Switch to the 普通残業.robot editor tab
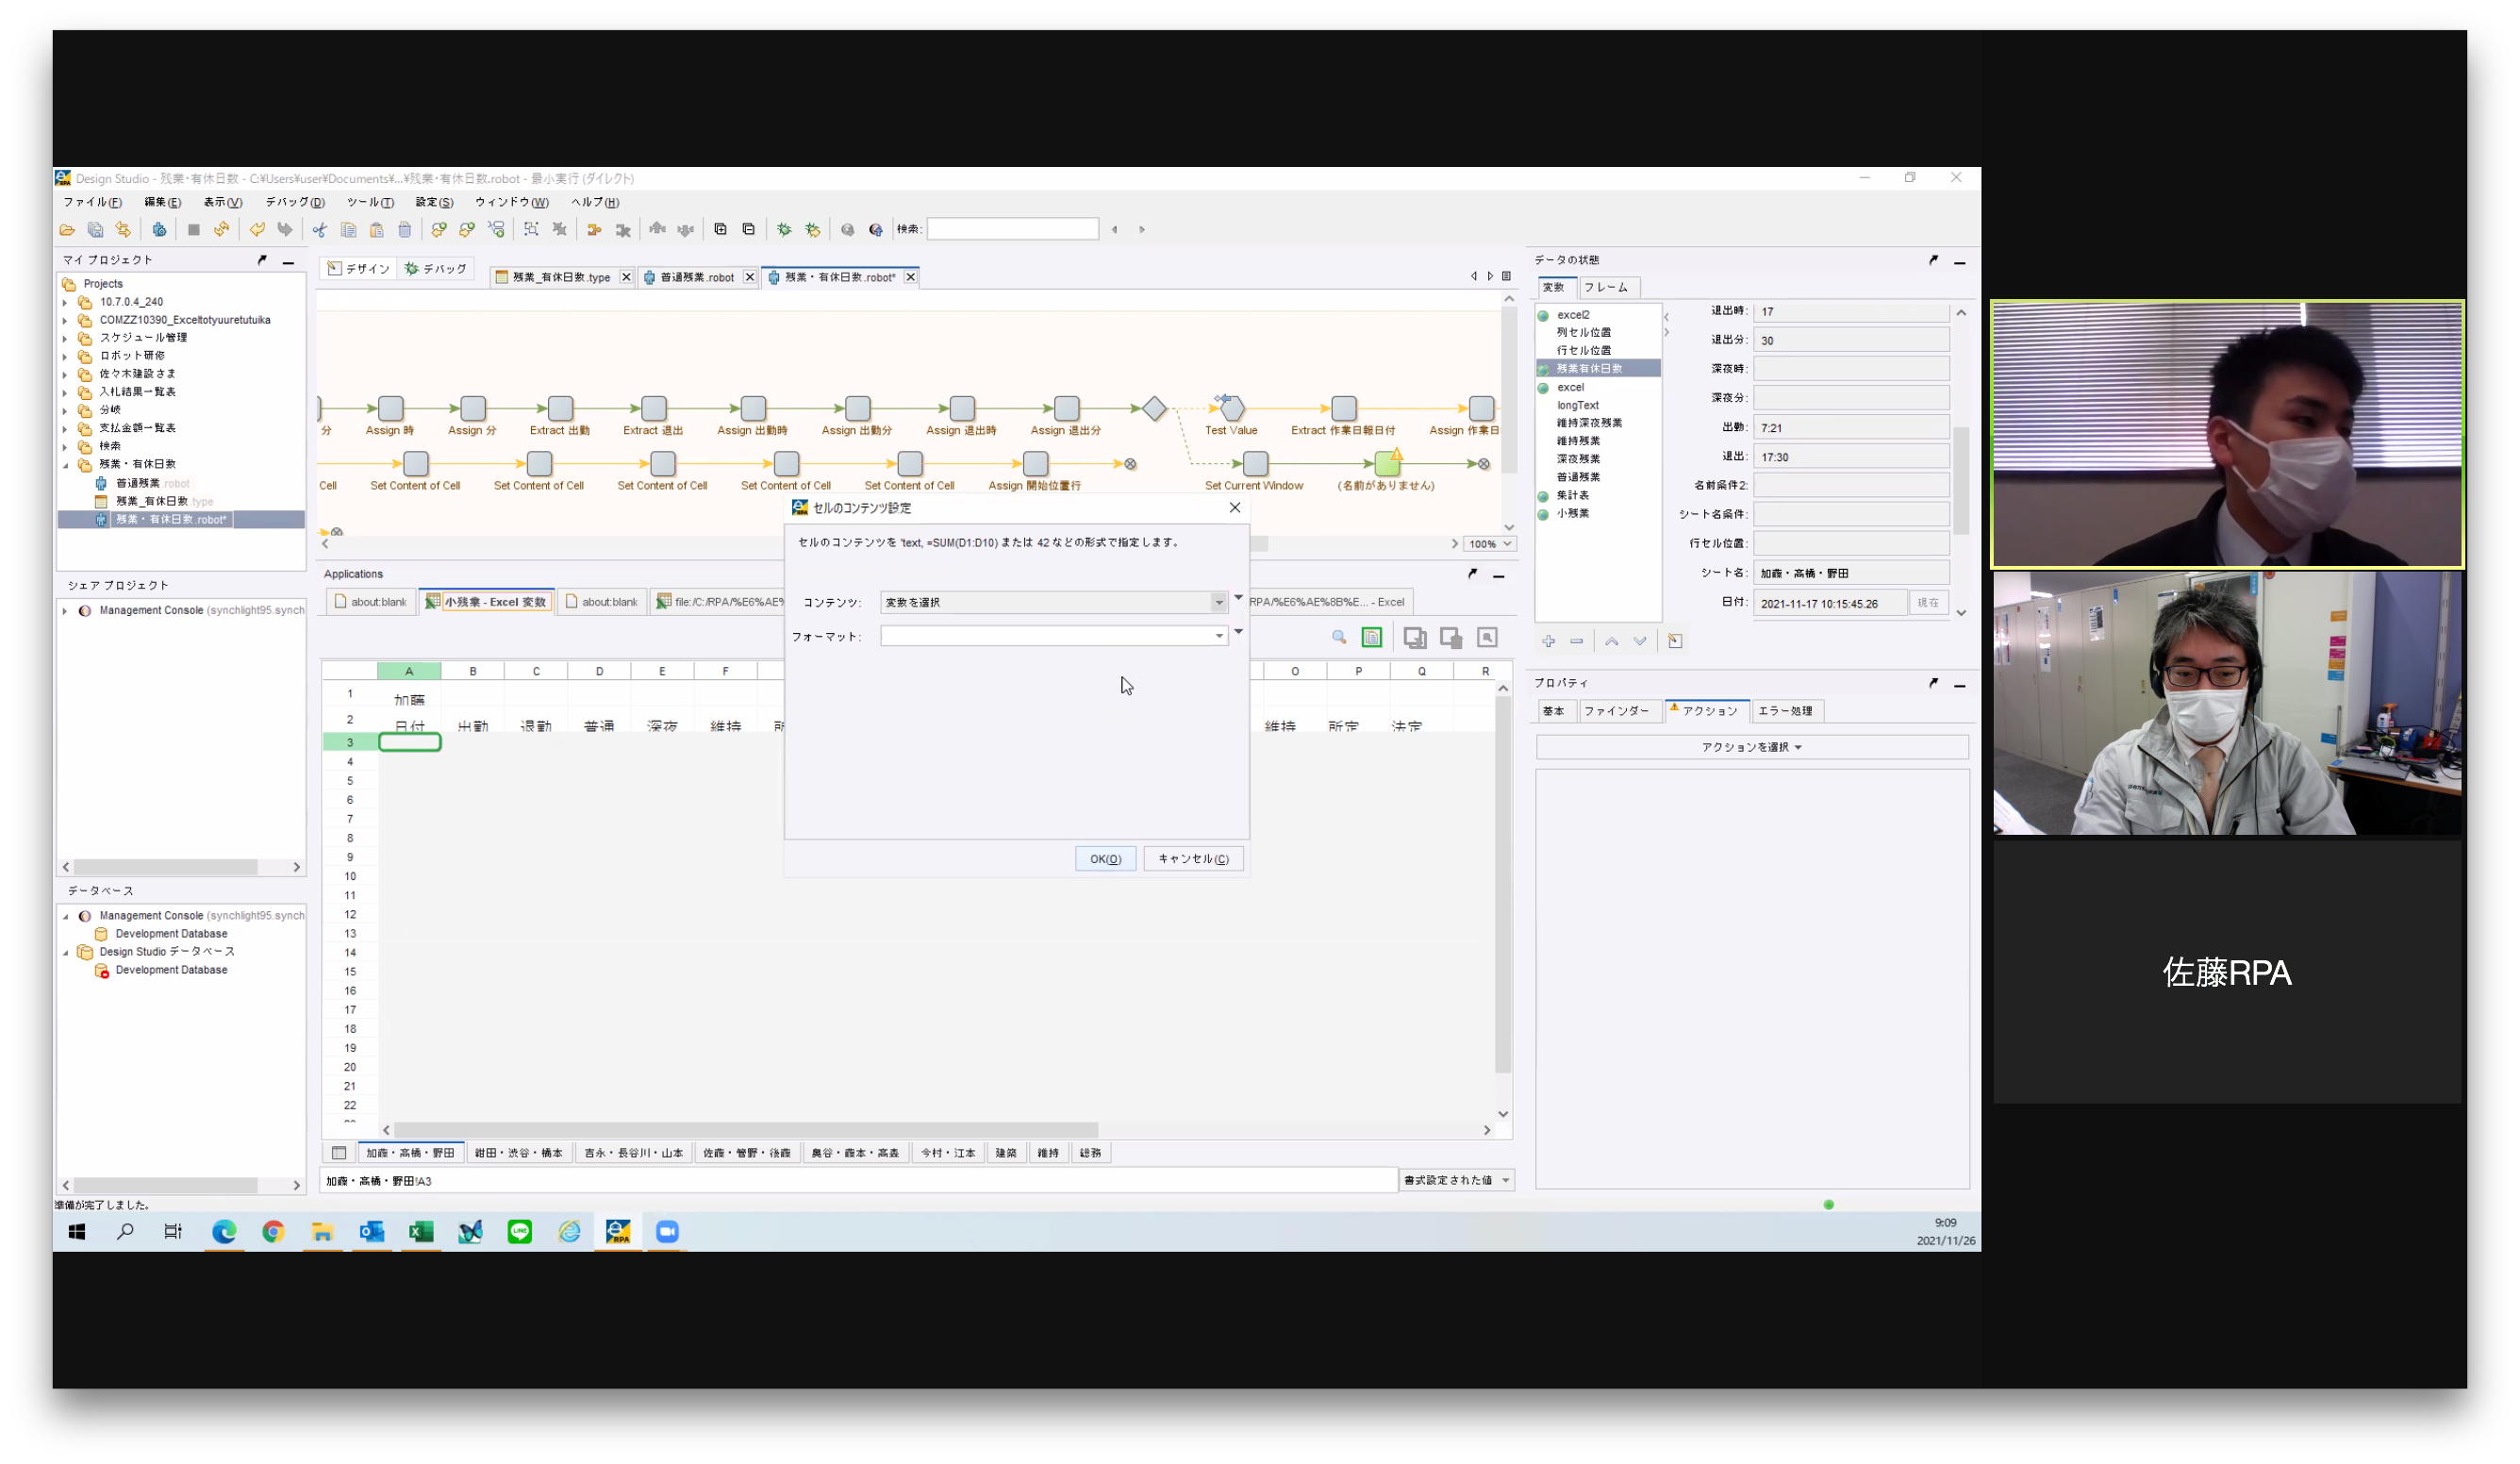The width and height of the screenshot is (2520, 1464). point(697,278)
